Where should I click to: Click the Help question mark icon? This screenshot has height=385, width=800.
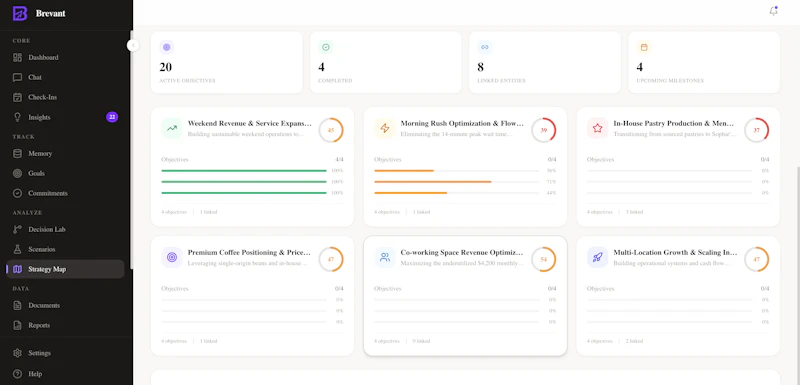[17, 374]
